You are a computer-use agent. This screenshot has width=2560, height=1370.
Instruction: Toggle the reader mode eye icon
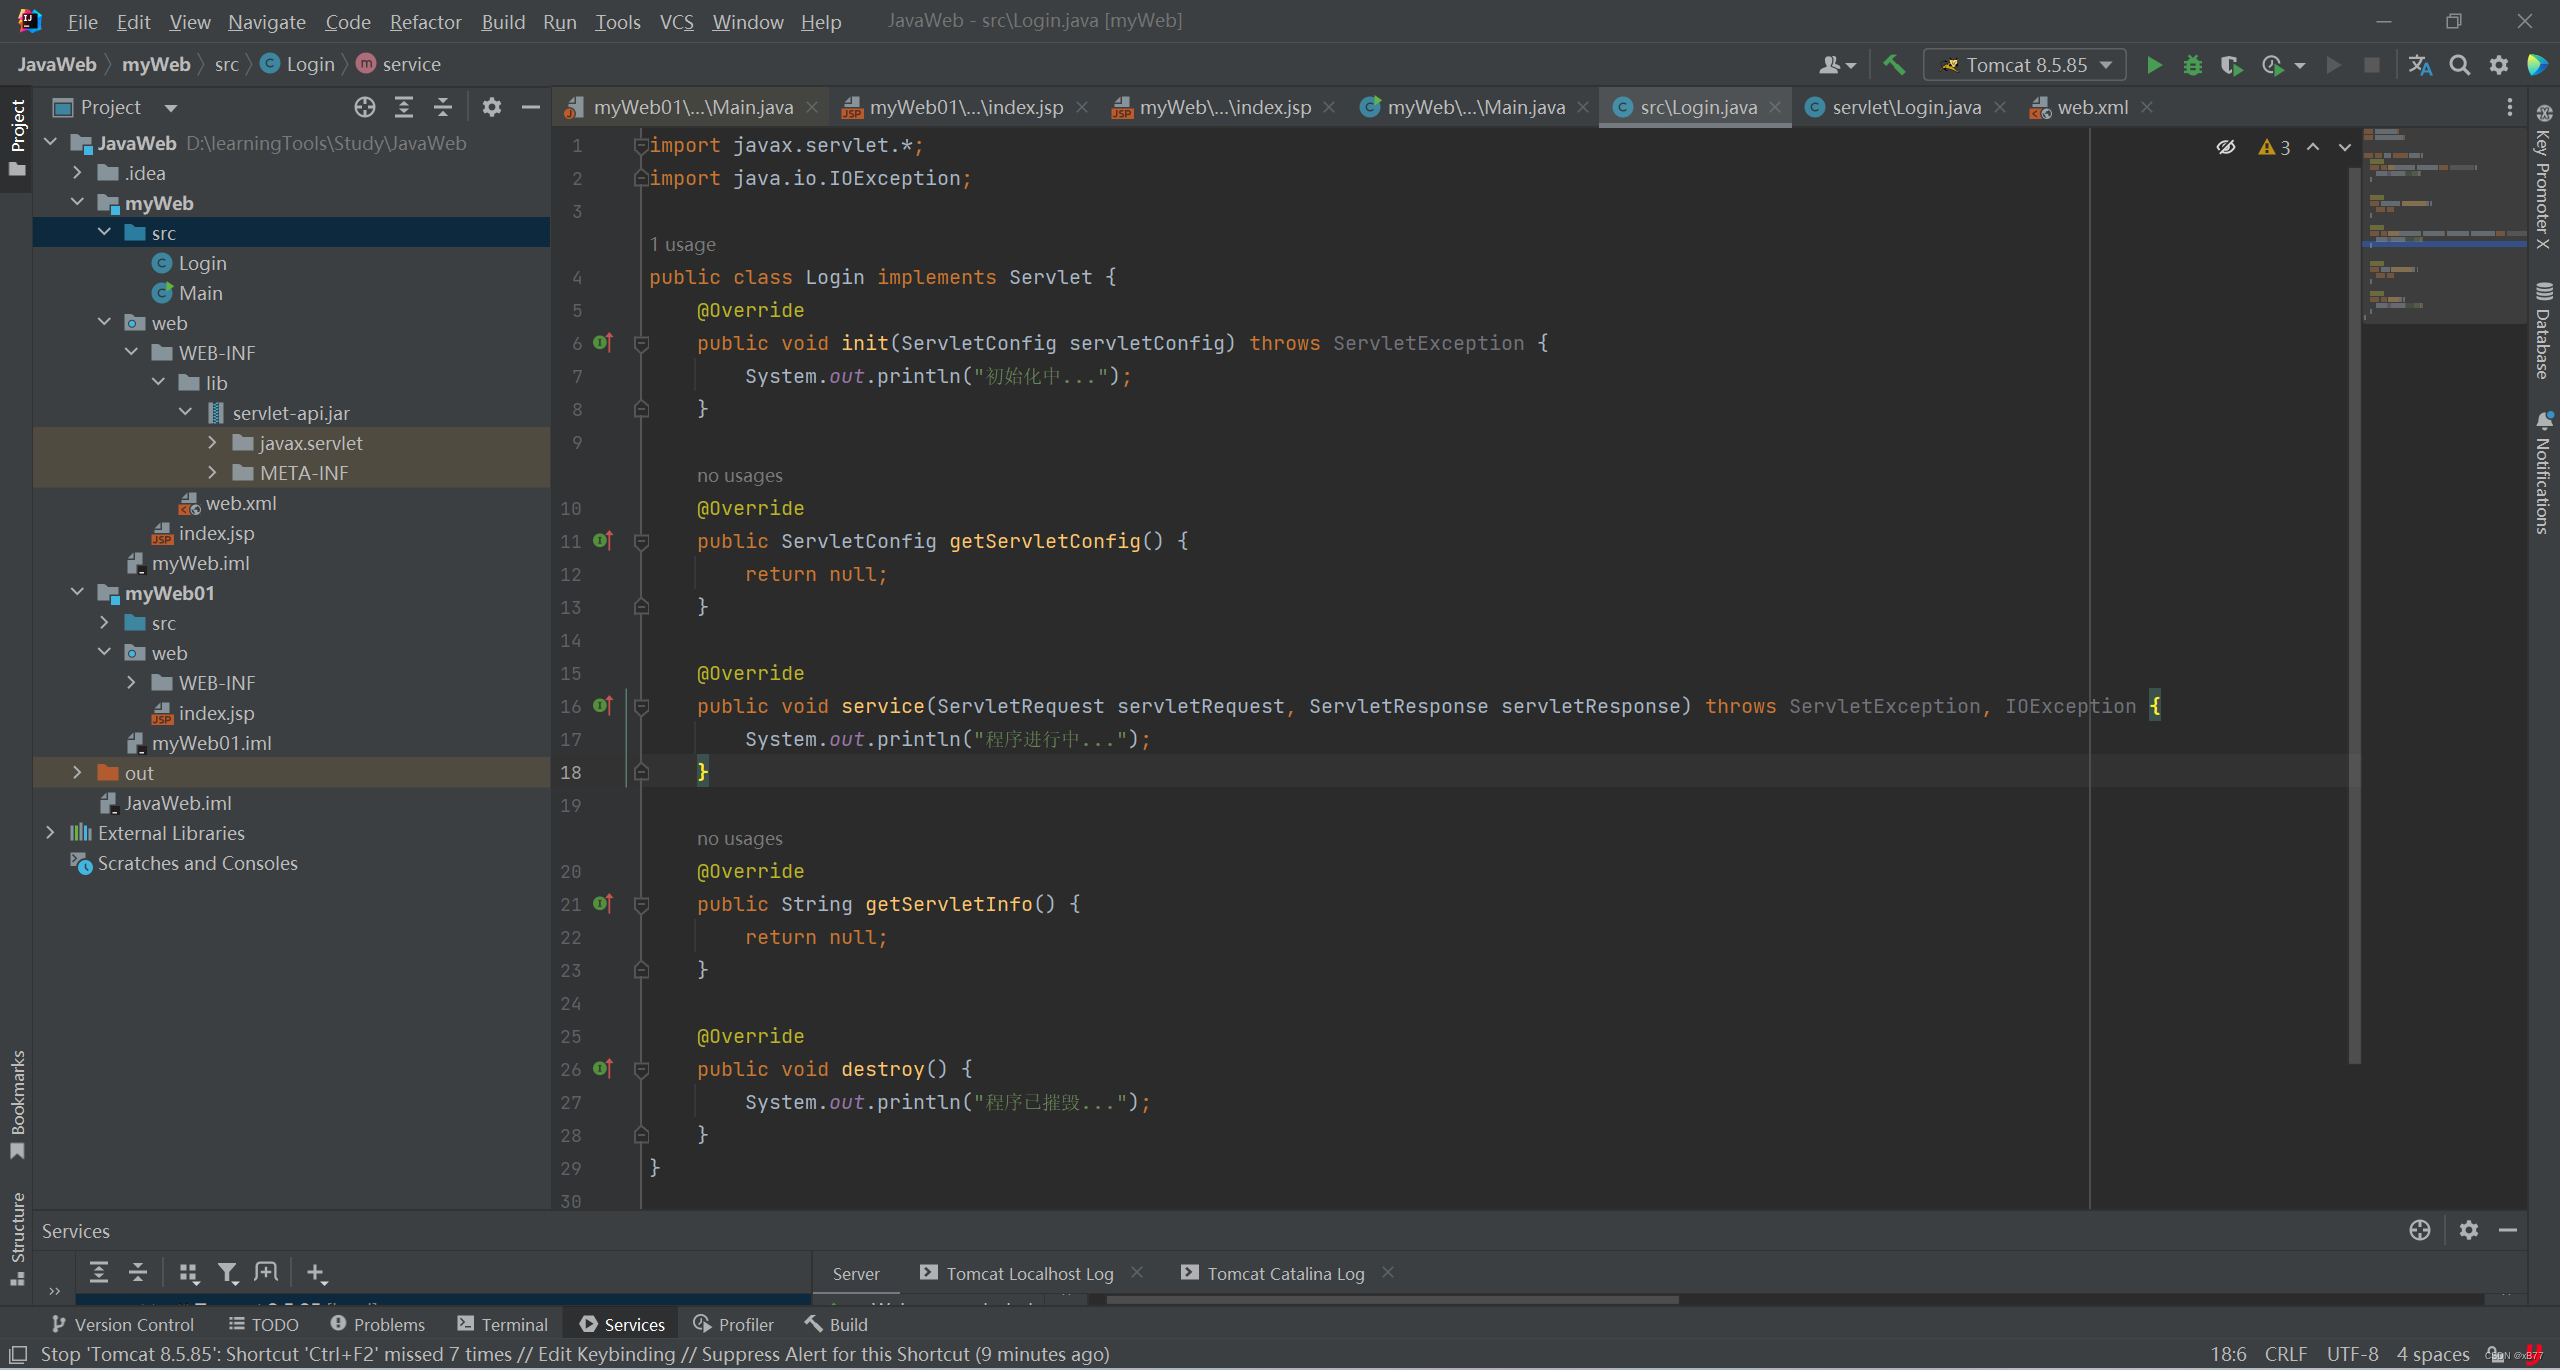[2225, 147]
